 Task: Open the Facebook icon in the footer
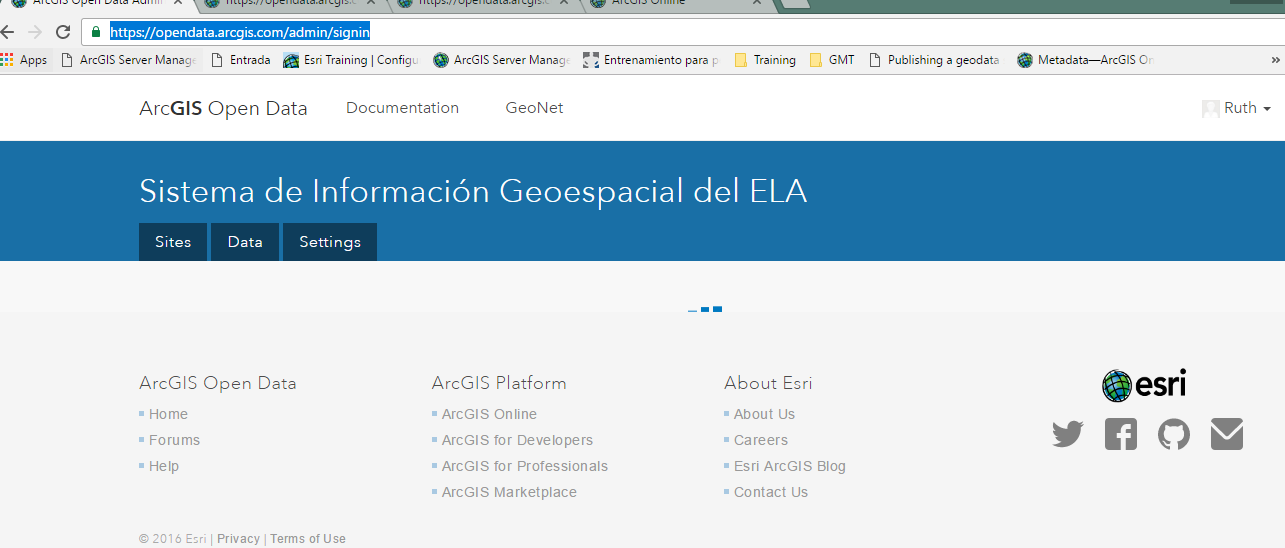point(1121,434)
